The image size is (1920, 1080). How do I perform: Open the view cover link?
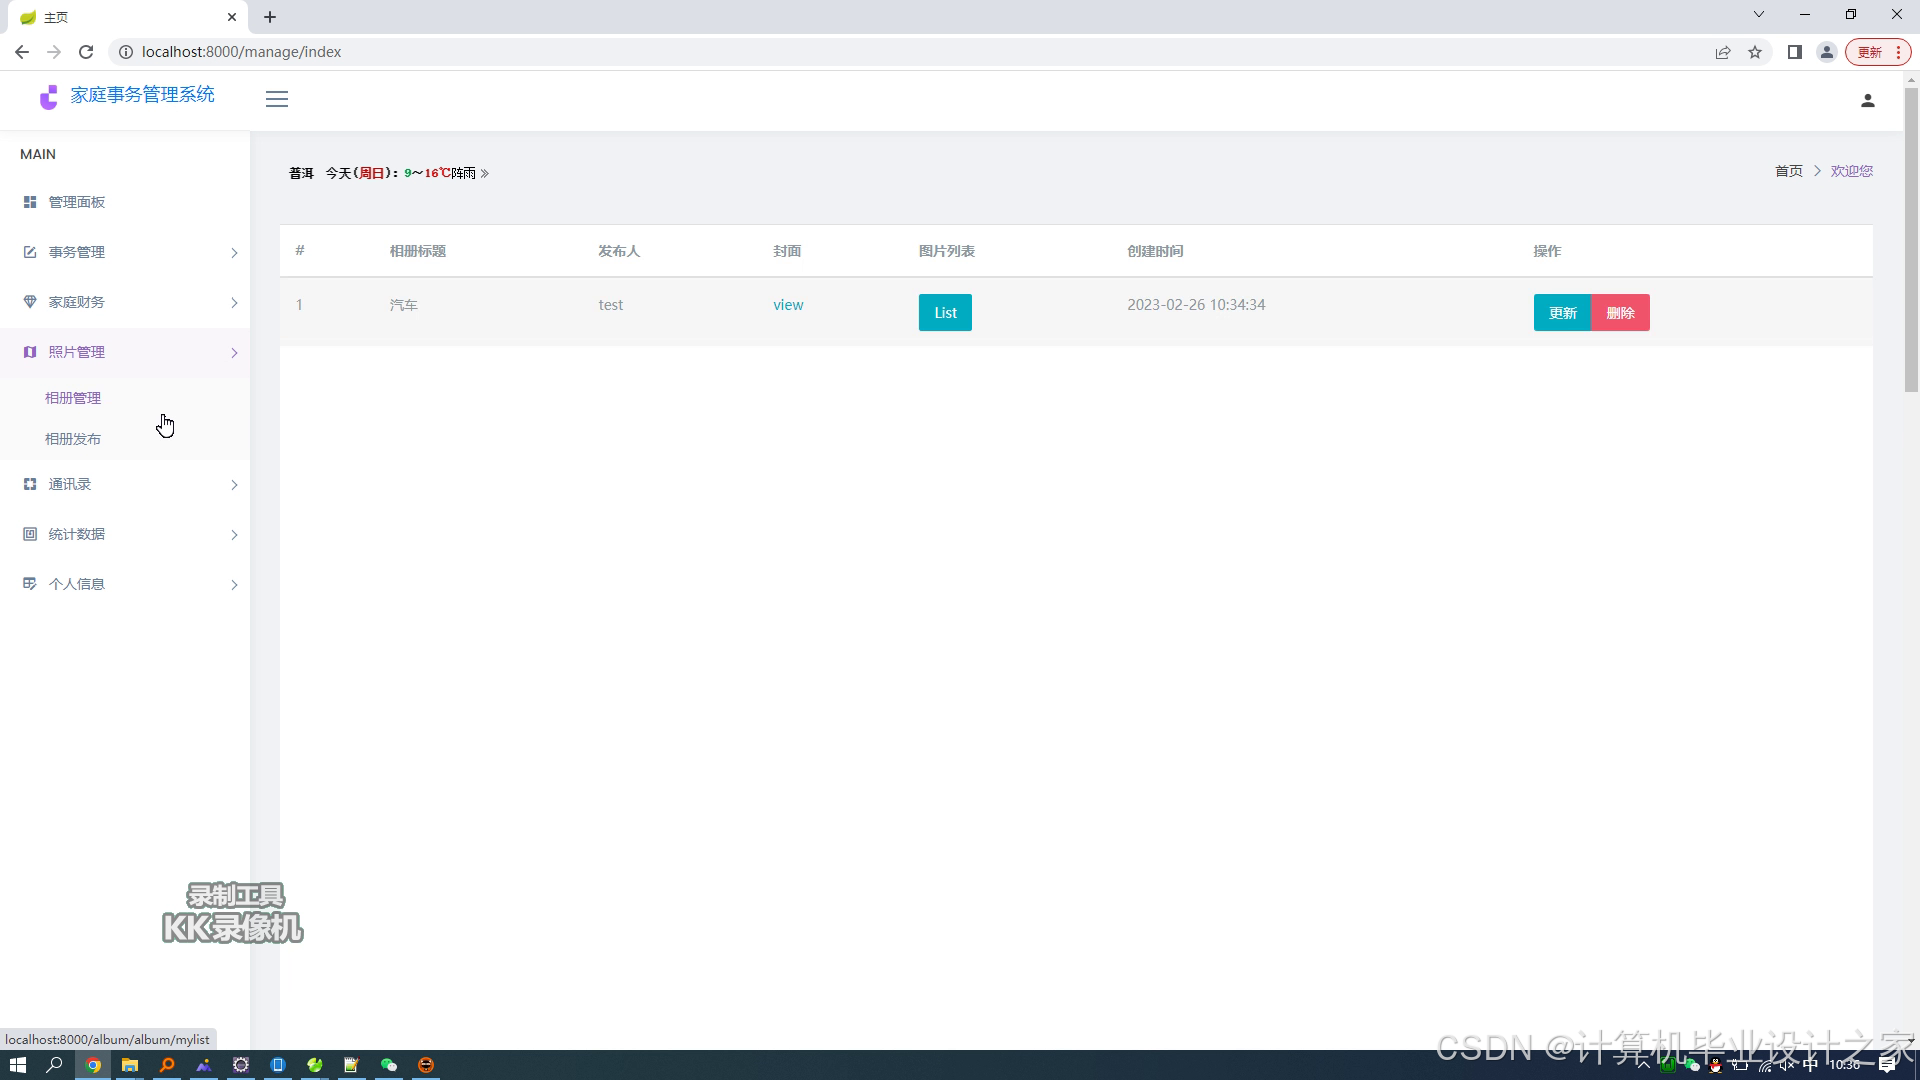[788, 305]
